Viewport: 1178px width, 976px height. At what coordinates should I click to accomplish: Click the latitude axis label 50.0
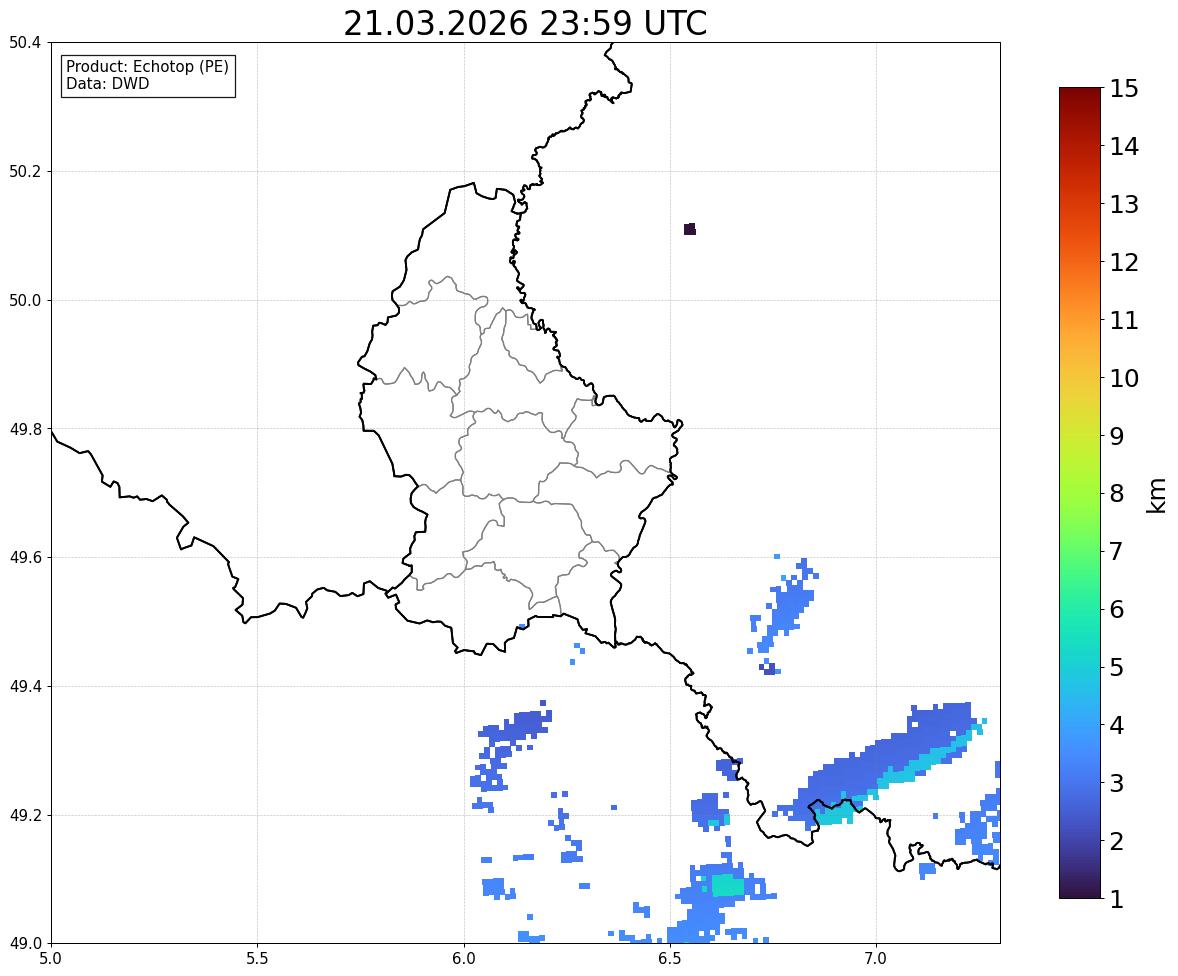[x=25, y=301]
